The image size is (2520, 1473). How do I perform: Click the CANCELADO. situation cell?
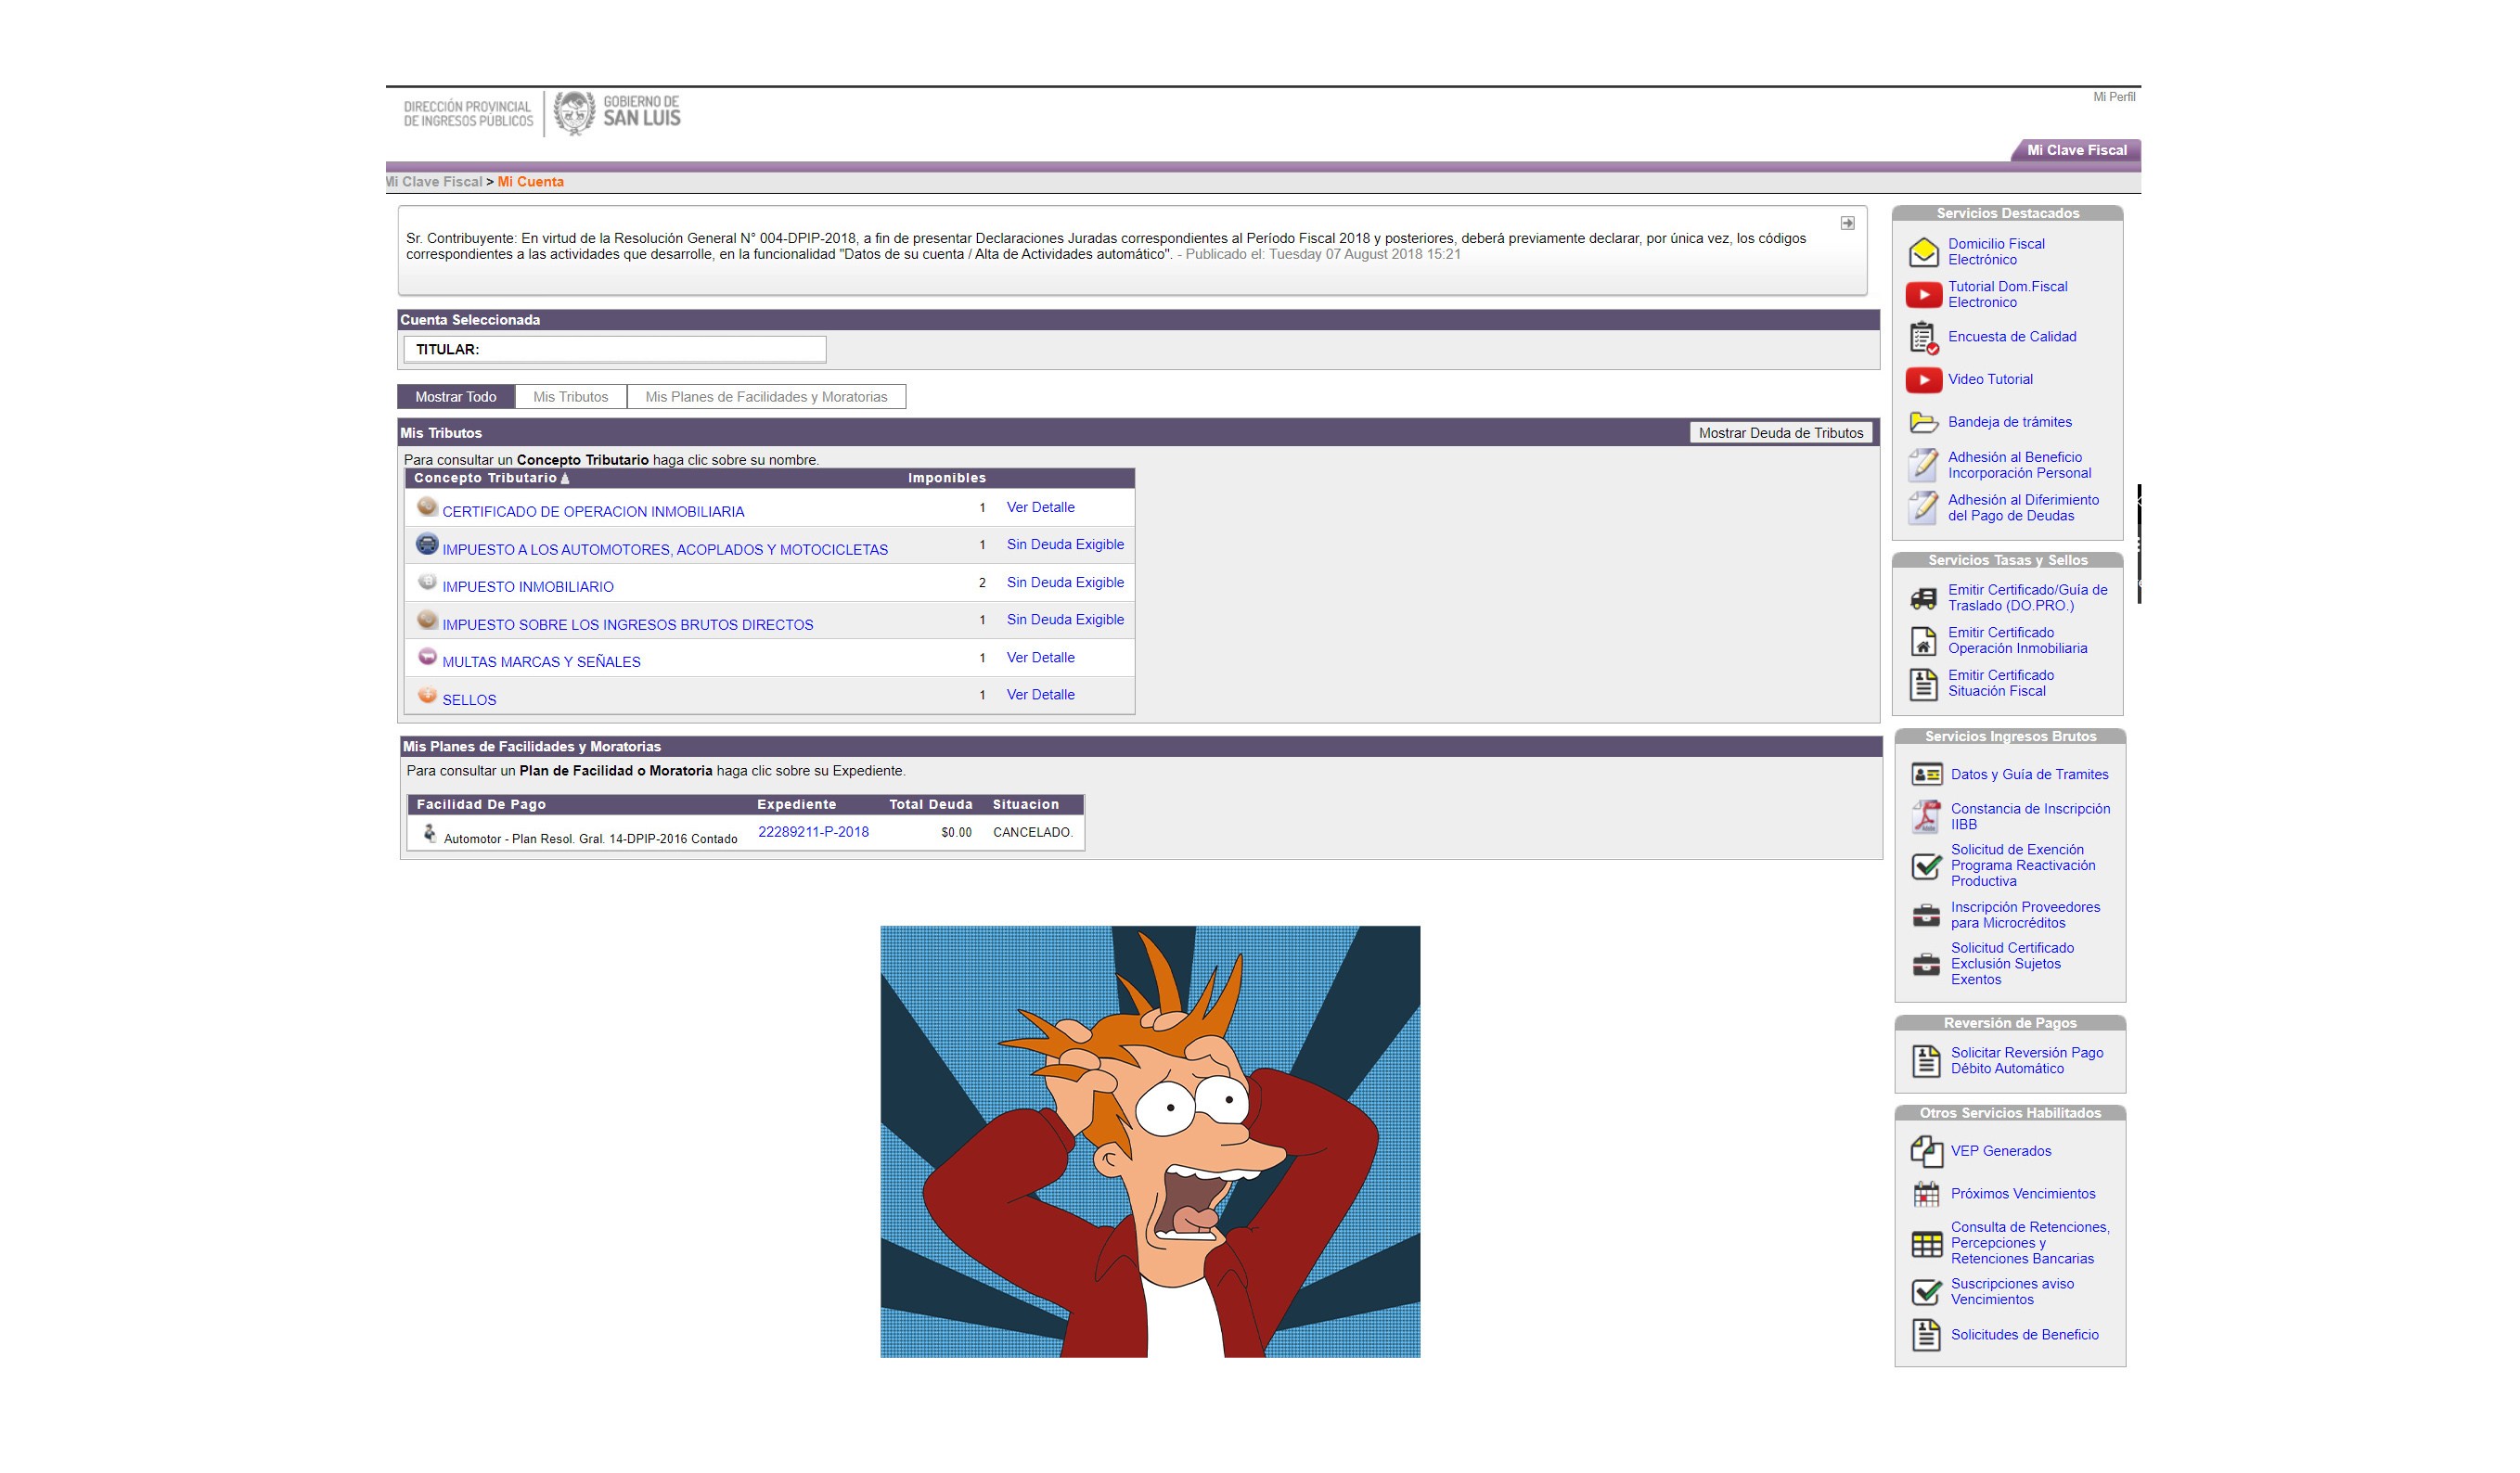[1033, 832]
